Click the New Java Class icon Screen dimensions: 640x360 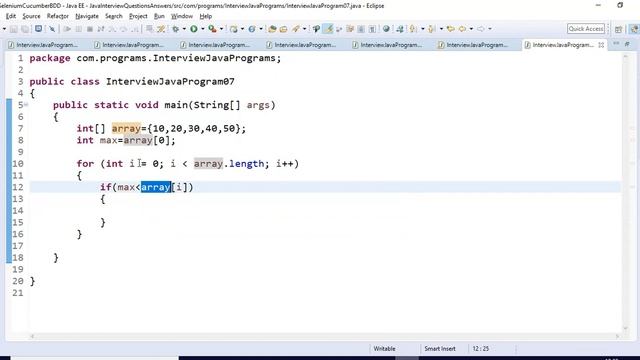pos(252,29)
